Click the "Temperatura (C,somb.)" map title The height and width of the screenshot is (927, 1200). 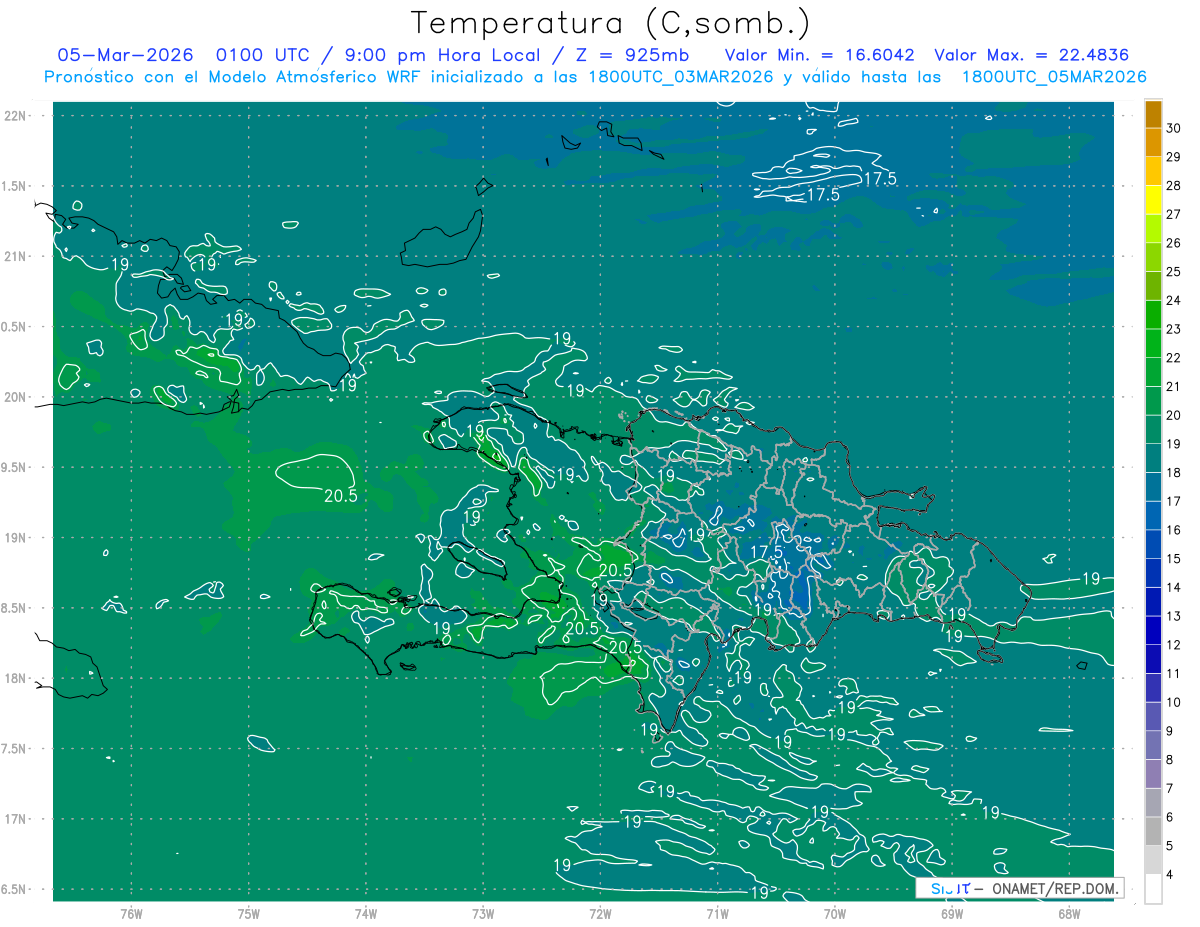(x=611, y=23)
